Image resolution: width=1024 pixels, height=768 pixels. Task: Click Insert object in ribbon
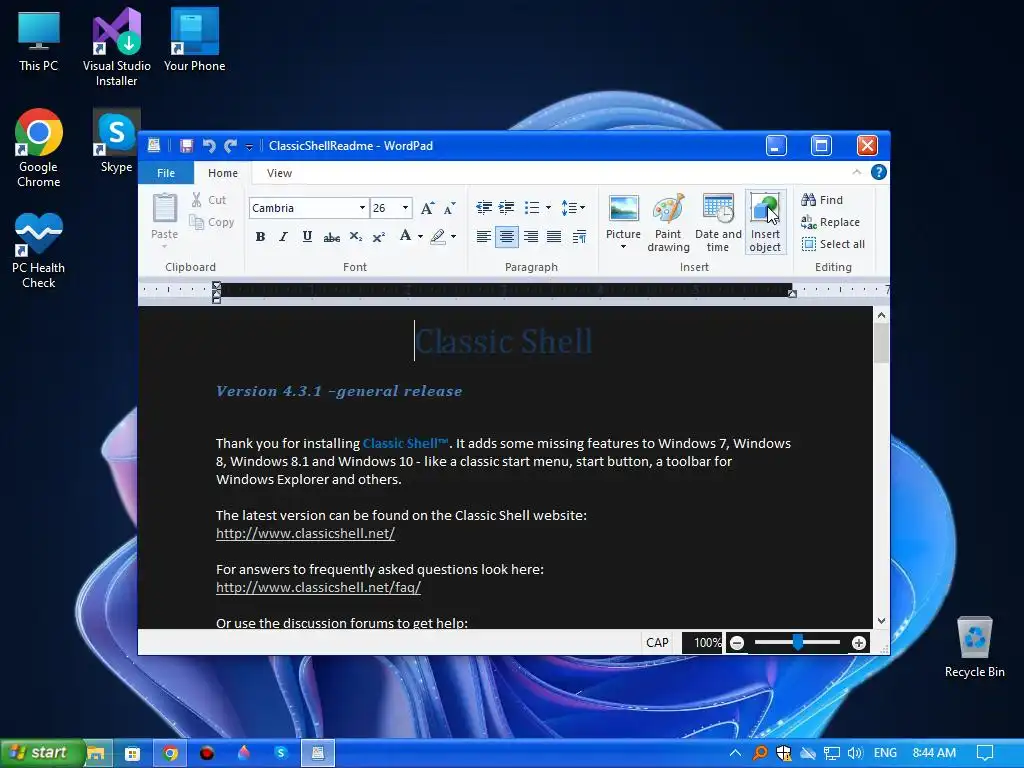pyautogui.click(x=765, y=223)
